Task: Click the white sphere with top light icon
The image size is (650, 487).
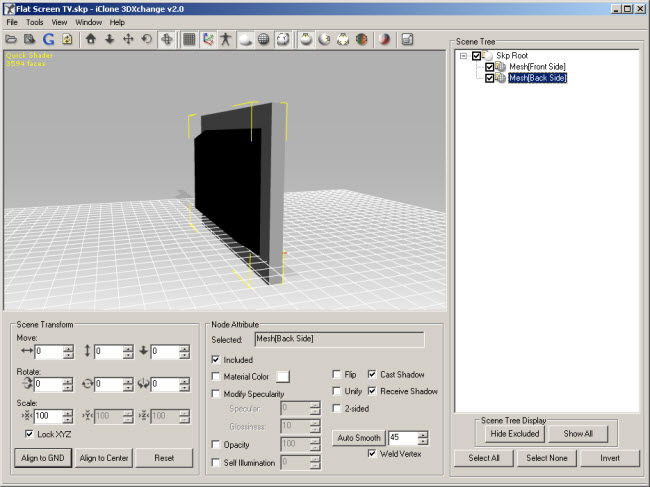Action: tap(306, 39)
